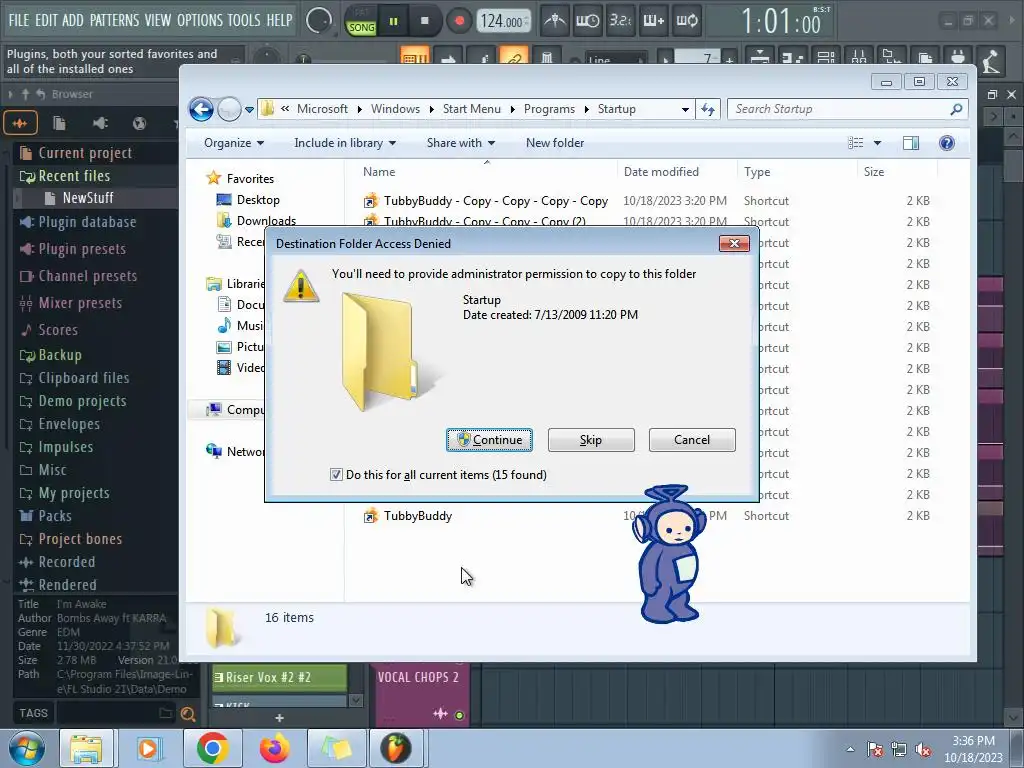The width and height of the screenshot is (1024, 768).
Task: Select the browser Library globe tab icon
Action: [x=139, y=123]
